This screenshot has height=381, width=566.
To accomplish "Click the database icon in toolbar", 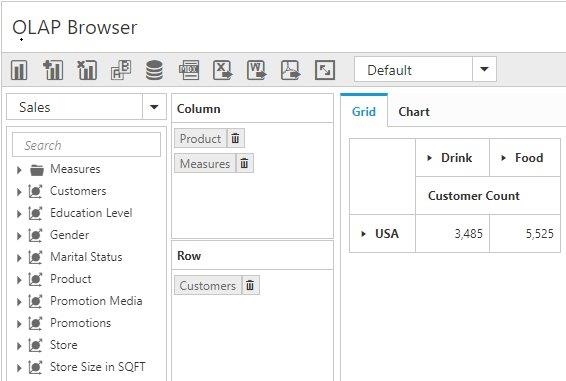I will (x=154, y=70).
